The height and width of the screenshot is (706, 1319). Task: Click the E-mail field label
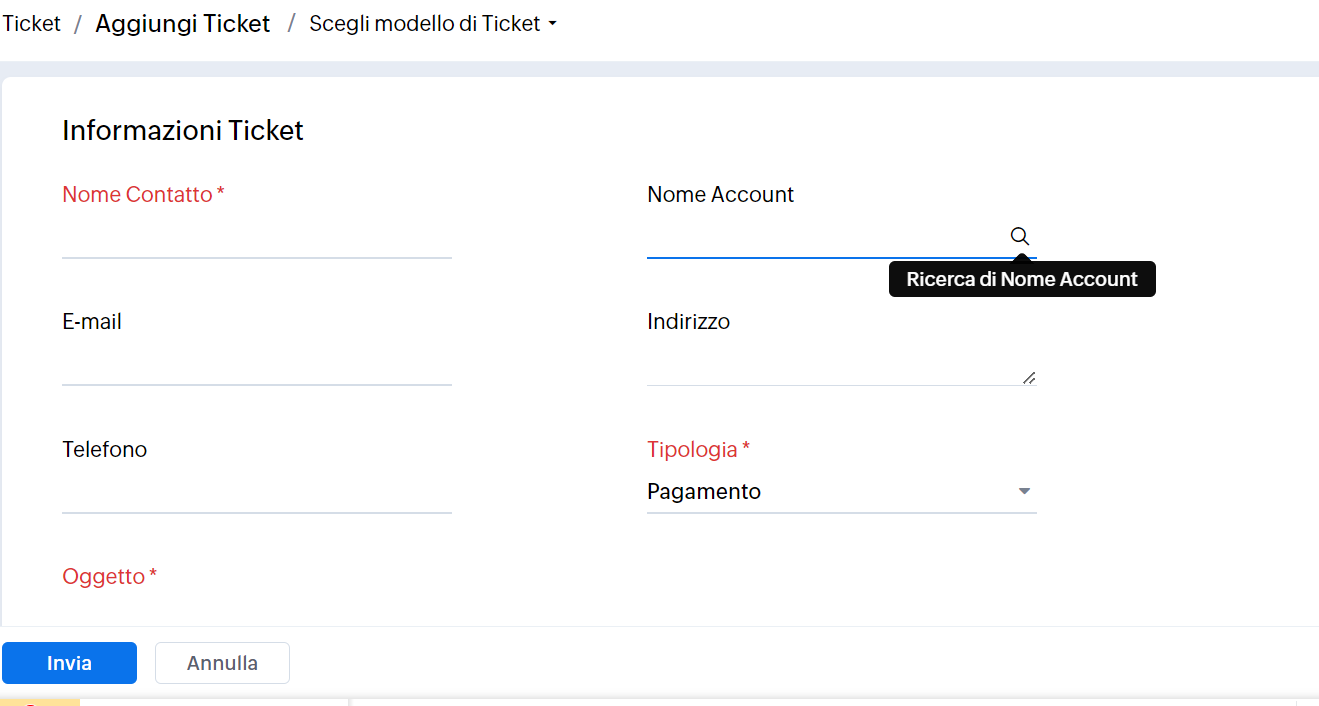click(x=92, y=322)
